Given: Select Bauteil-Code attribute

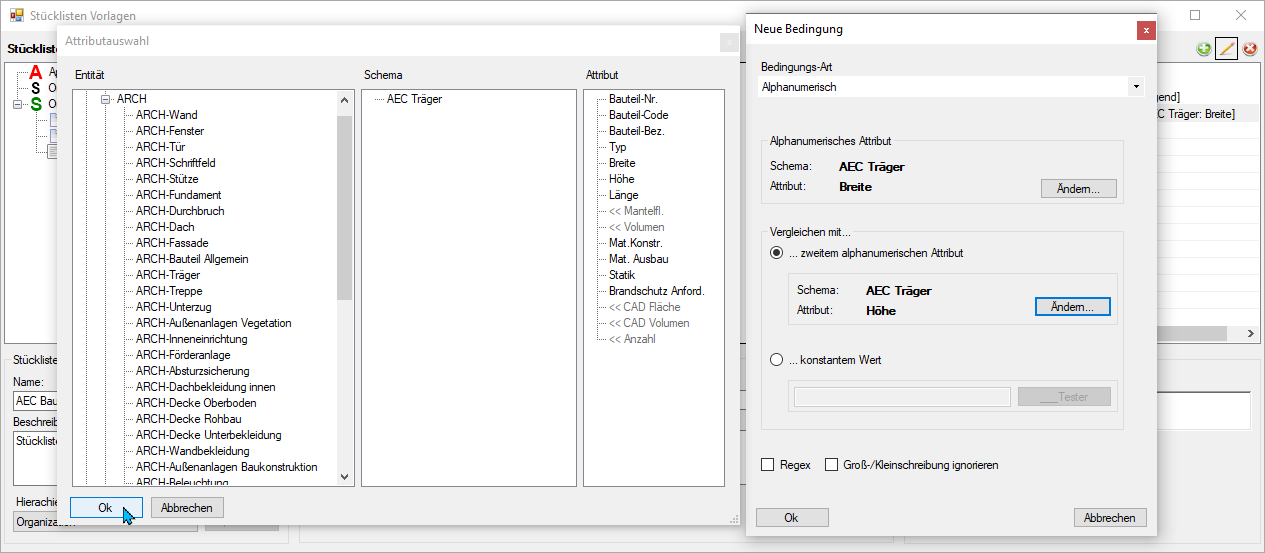Looking at the screenshot, I should click(639, 115).
